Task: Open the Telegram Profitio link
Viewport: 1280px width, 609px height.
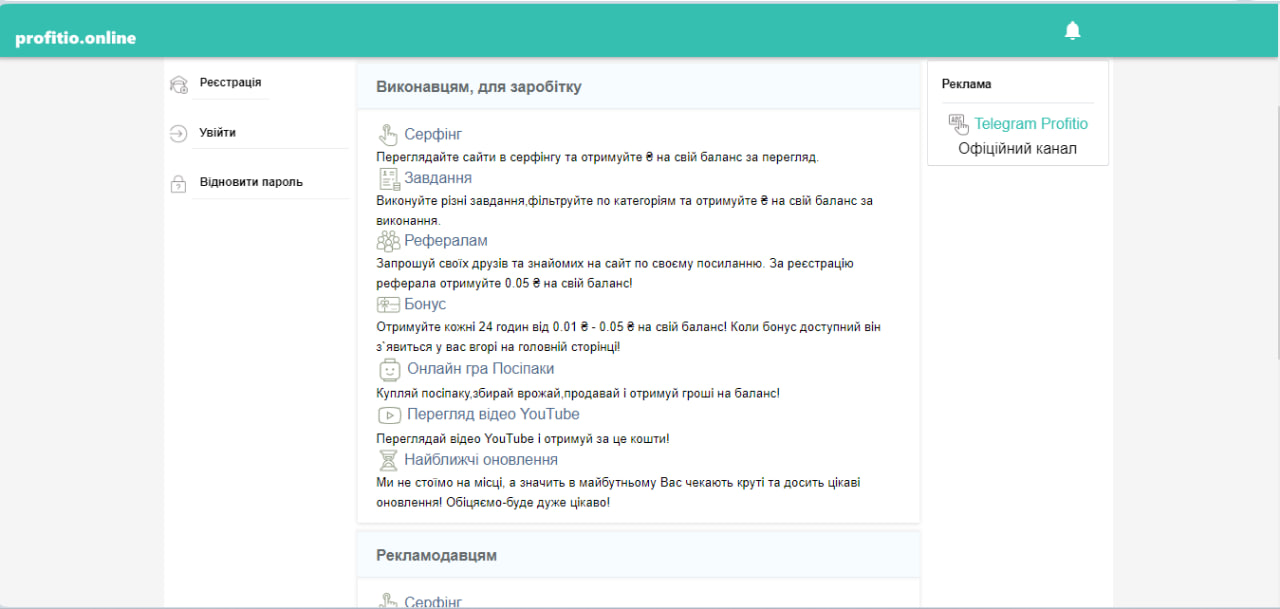Action: pos(1031,124)
